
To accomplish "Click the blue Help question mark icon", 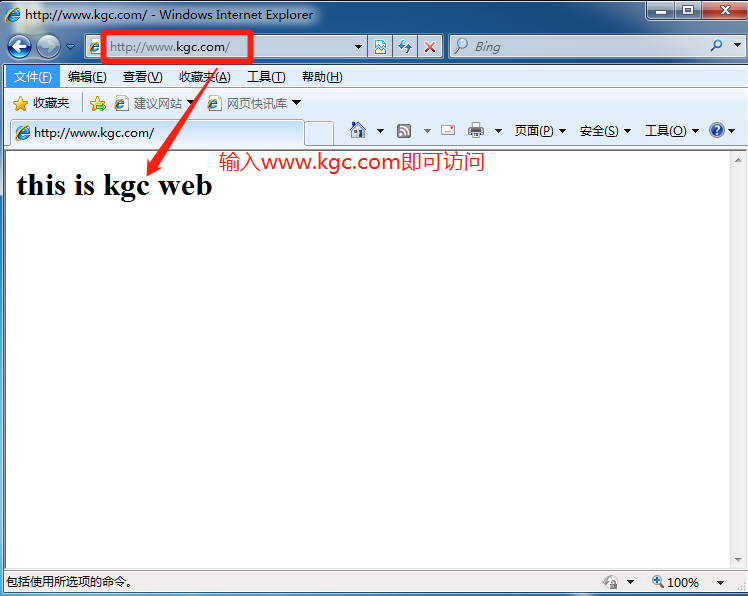I will [717, 130].
